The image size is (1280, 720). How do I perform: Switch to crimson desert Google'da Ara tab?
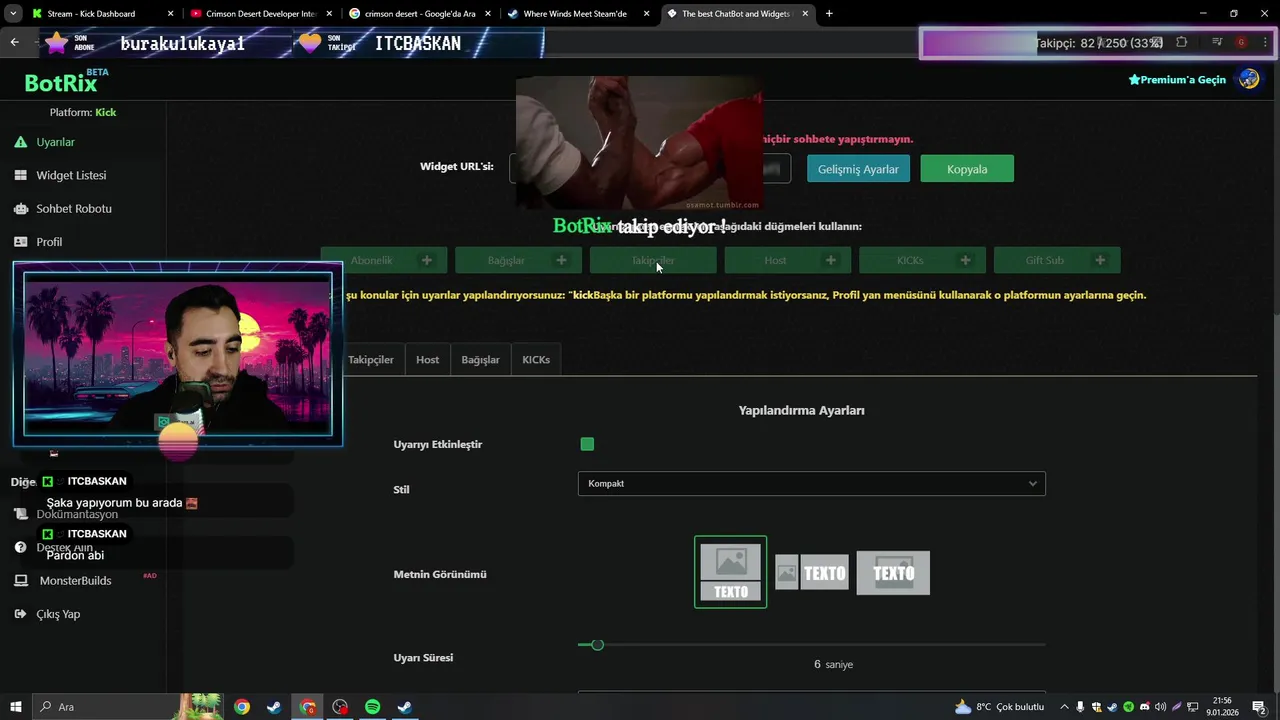[x=418, y=14]
